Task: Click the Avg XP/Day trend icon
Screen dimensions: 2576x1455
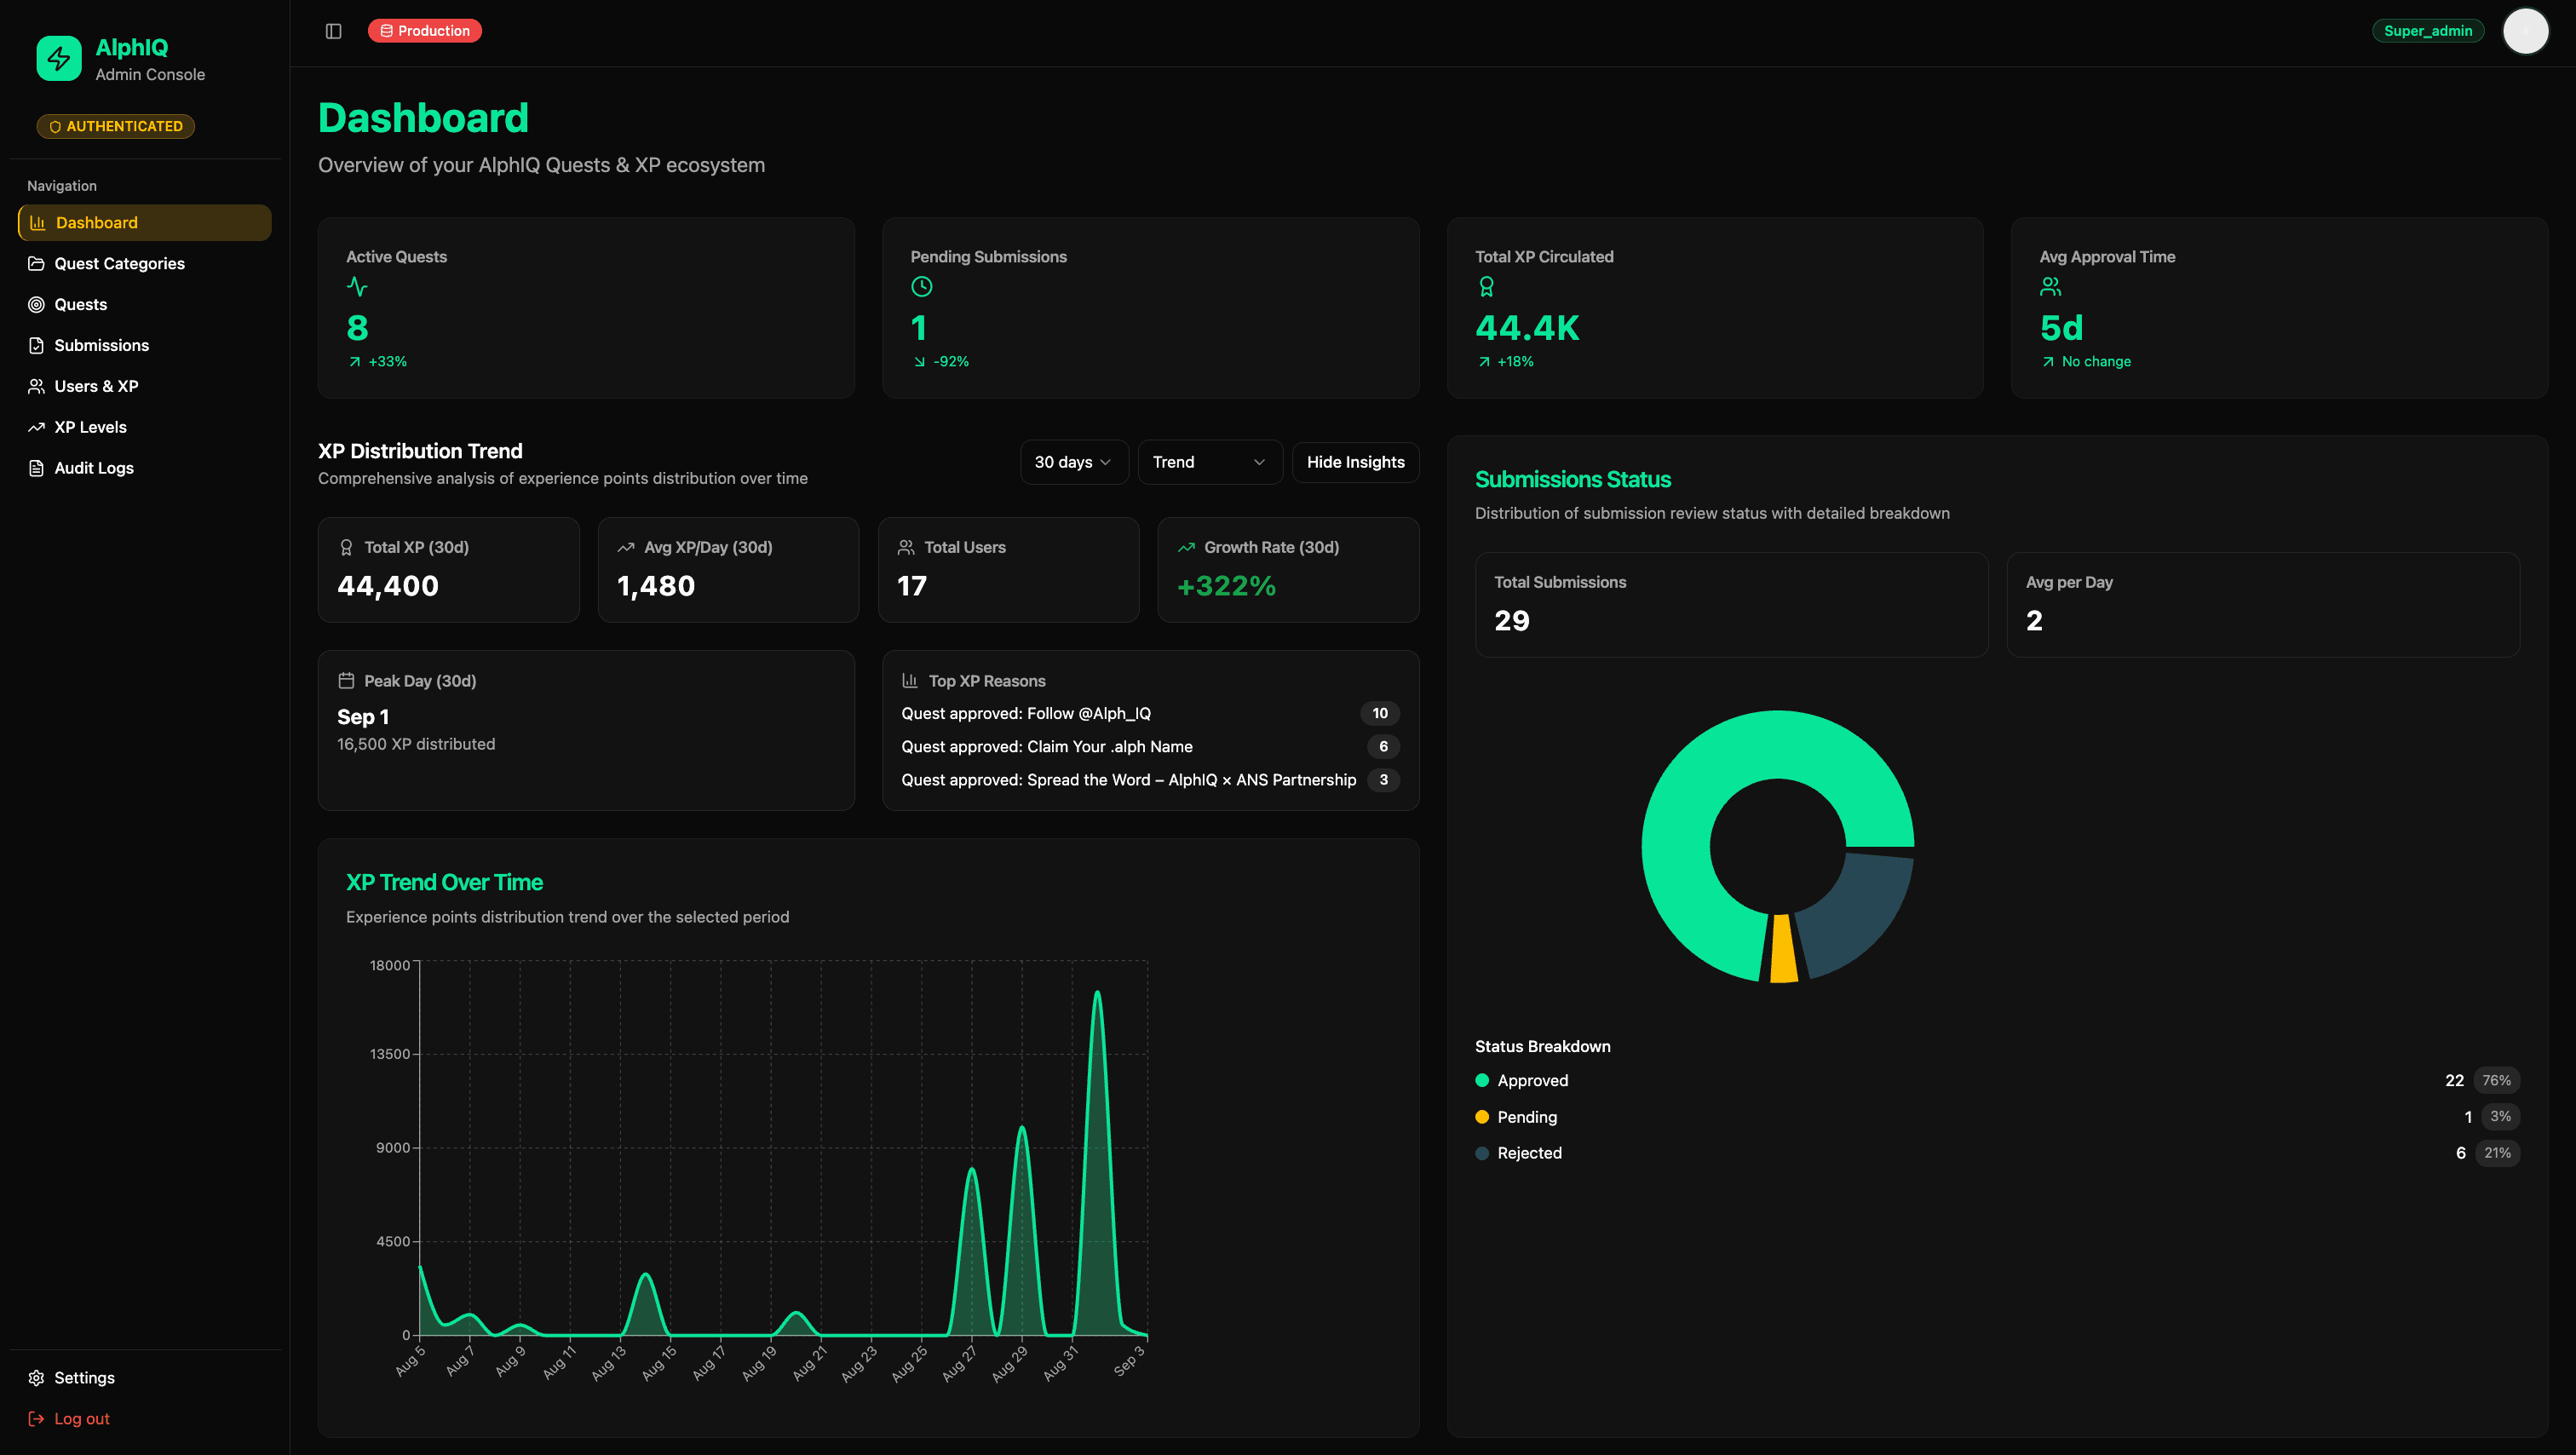Action: point(626,548)
